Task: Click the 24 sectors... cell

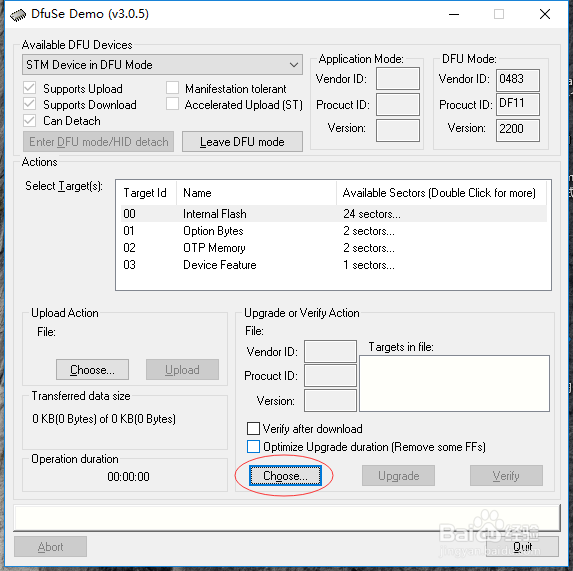Action: point(372,214)
